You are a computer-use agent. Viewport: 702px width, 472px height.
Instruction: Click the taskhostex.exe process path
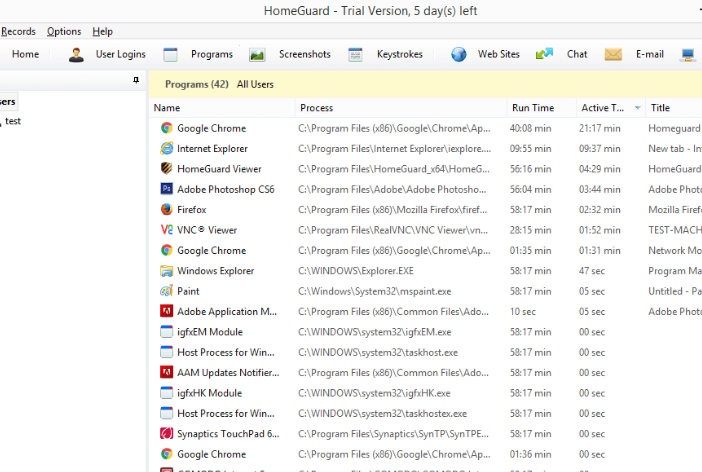click(x=382, y=413)
